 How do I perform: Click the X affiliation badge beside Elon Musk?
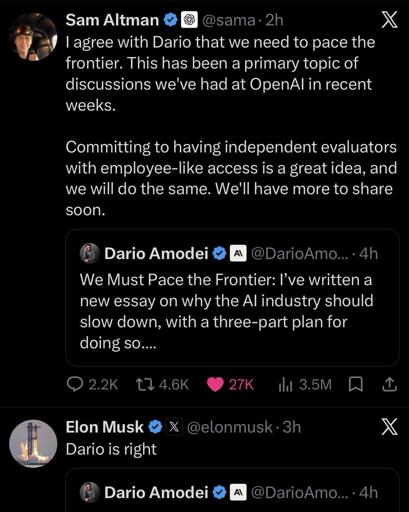click(174, 427)
